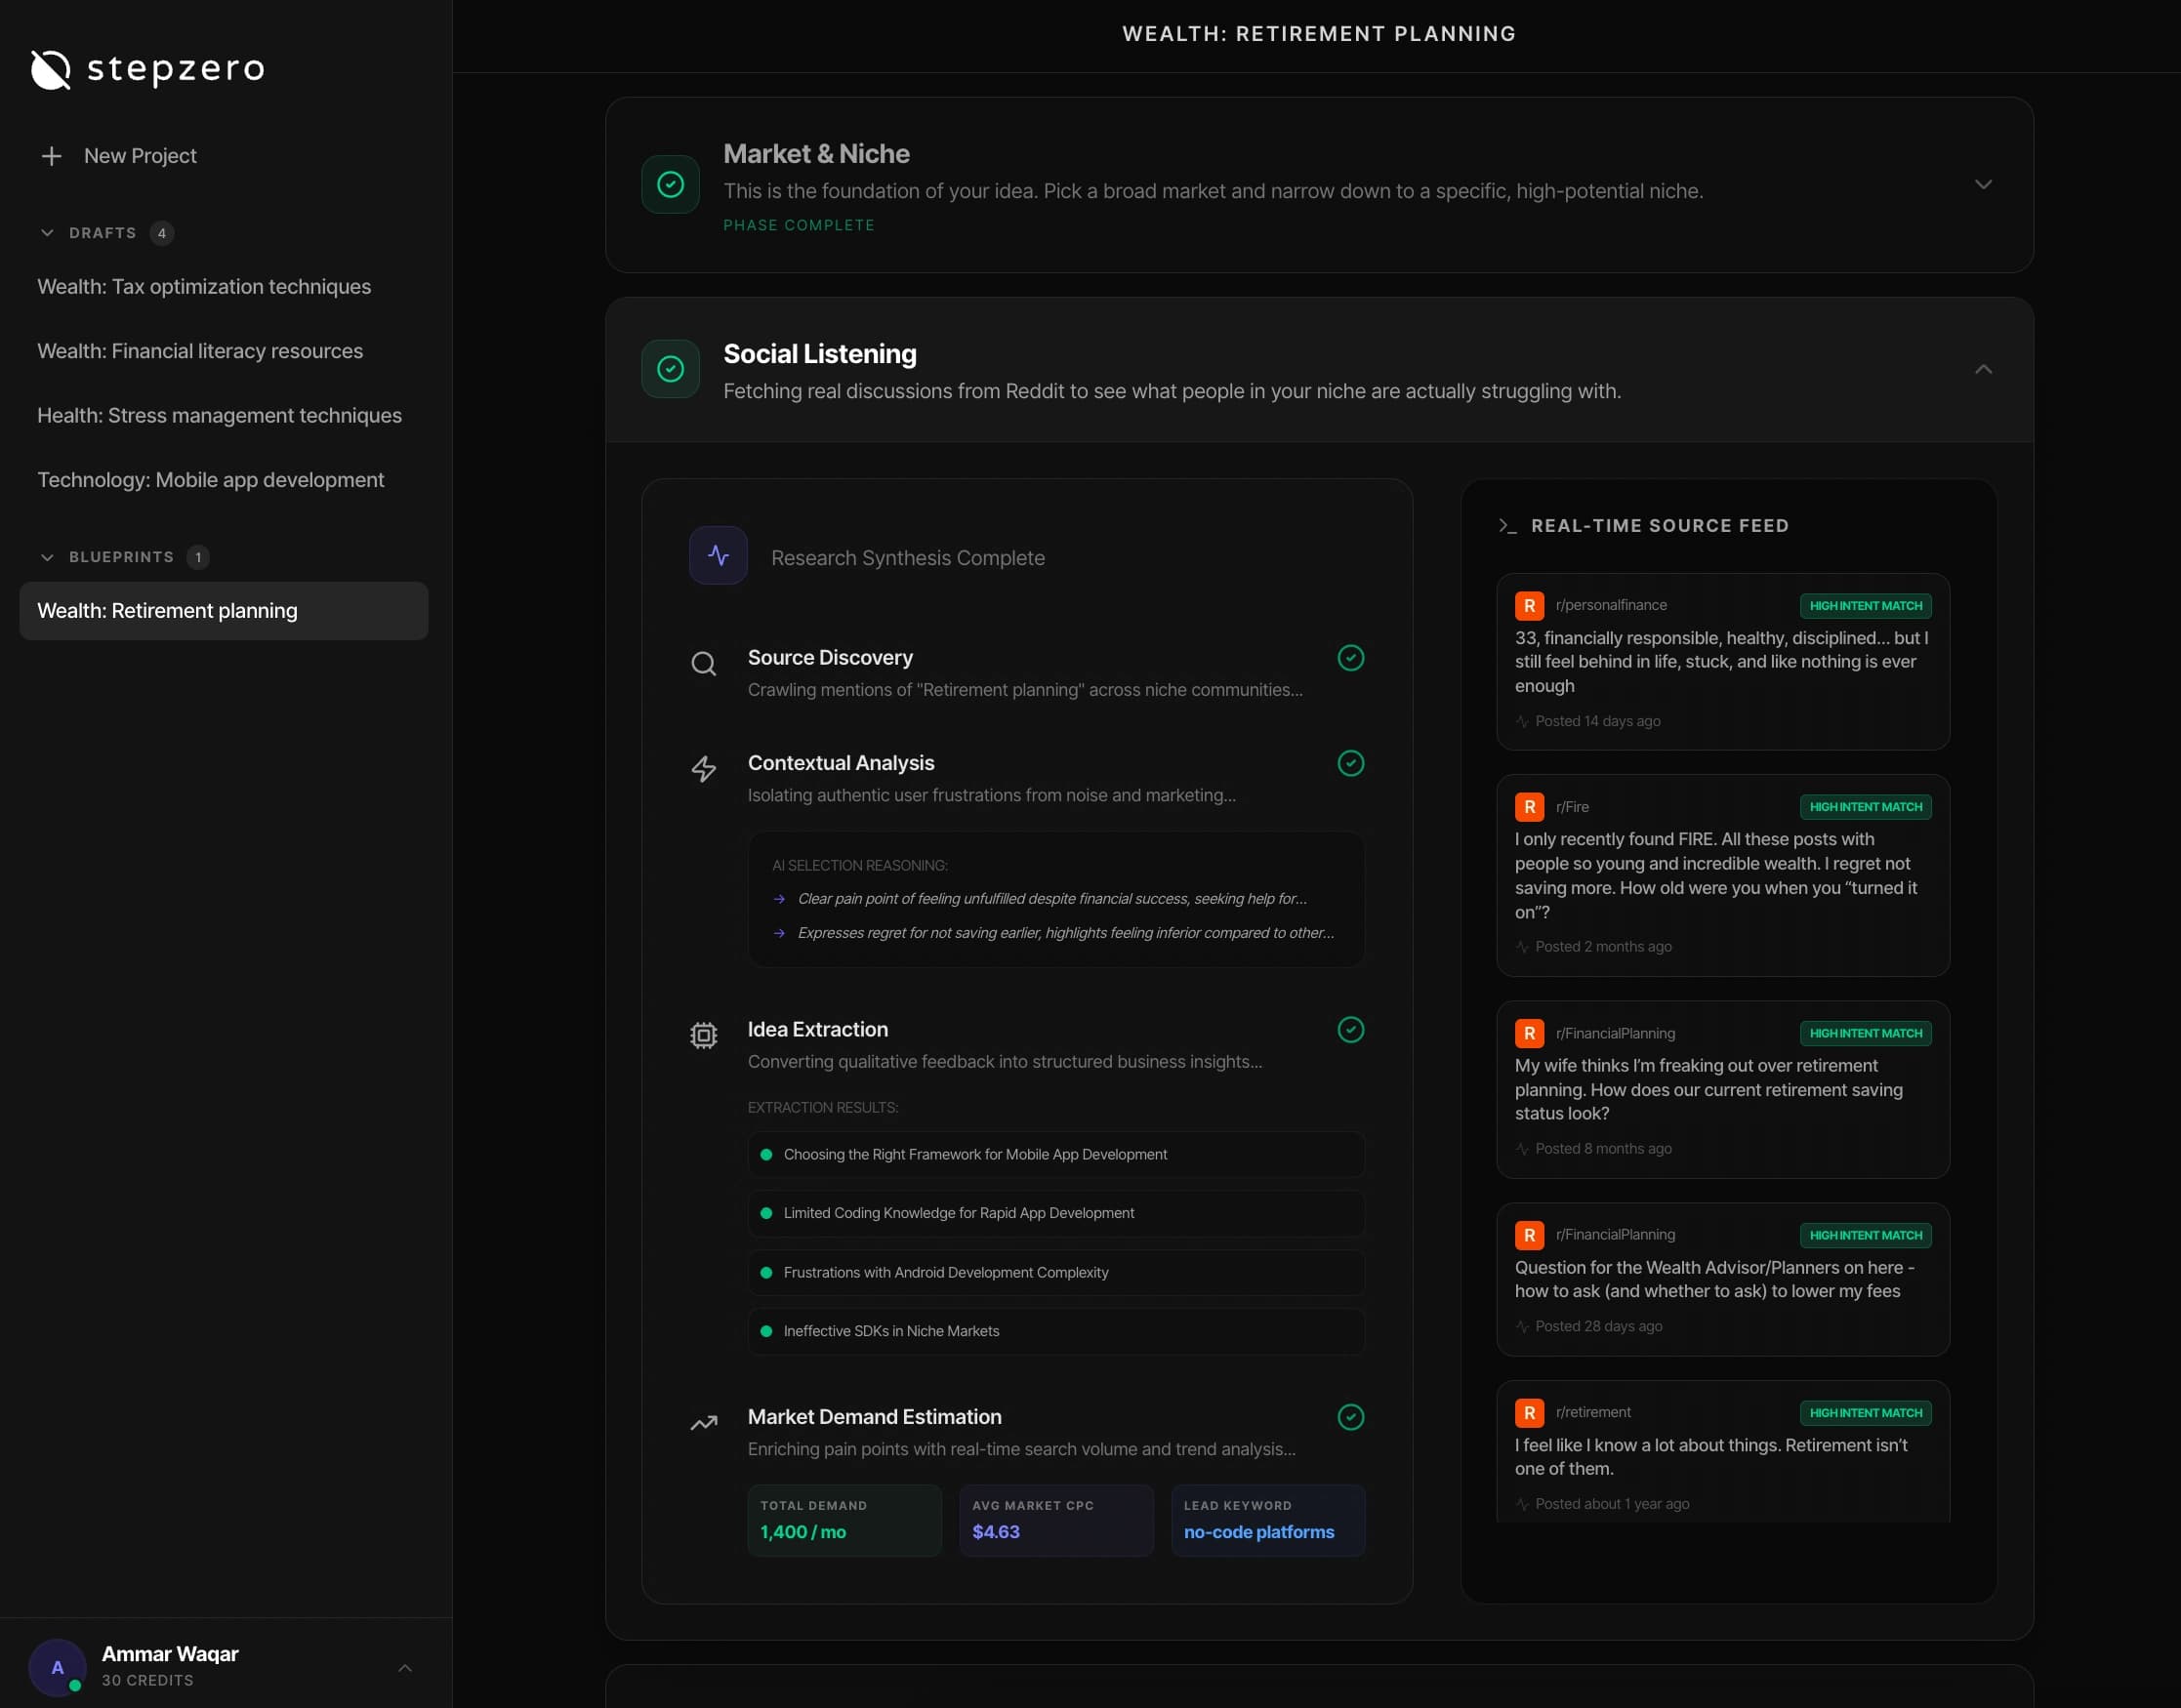Collapse the Social Listening section
The width and height of the screenshot is (2181, 1708).
click(x=1983, y=369)
